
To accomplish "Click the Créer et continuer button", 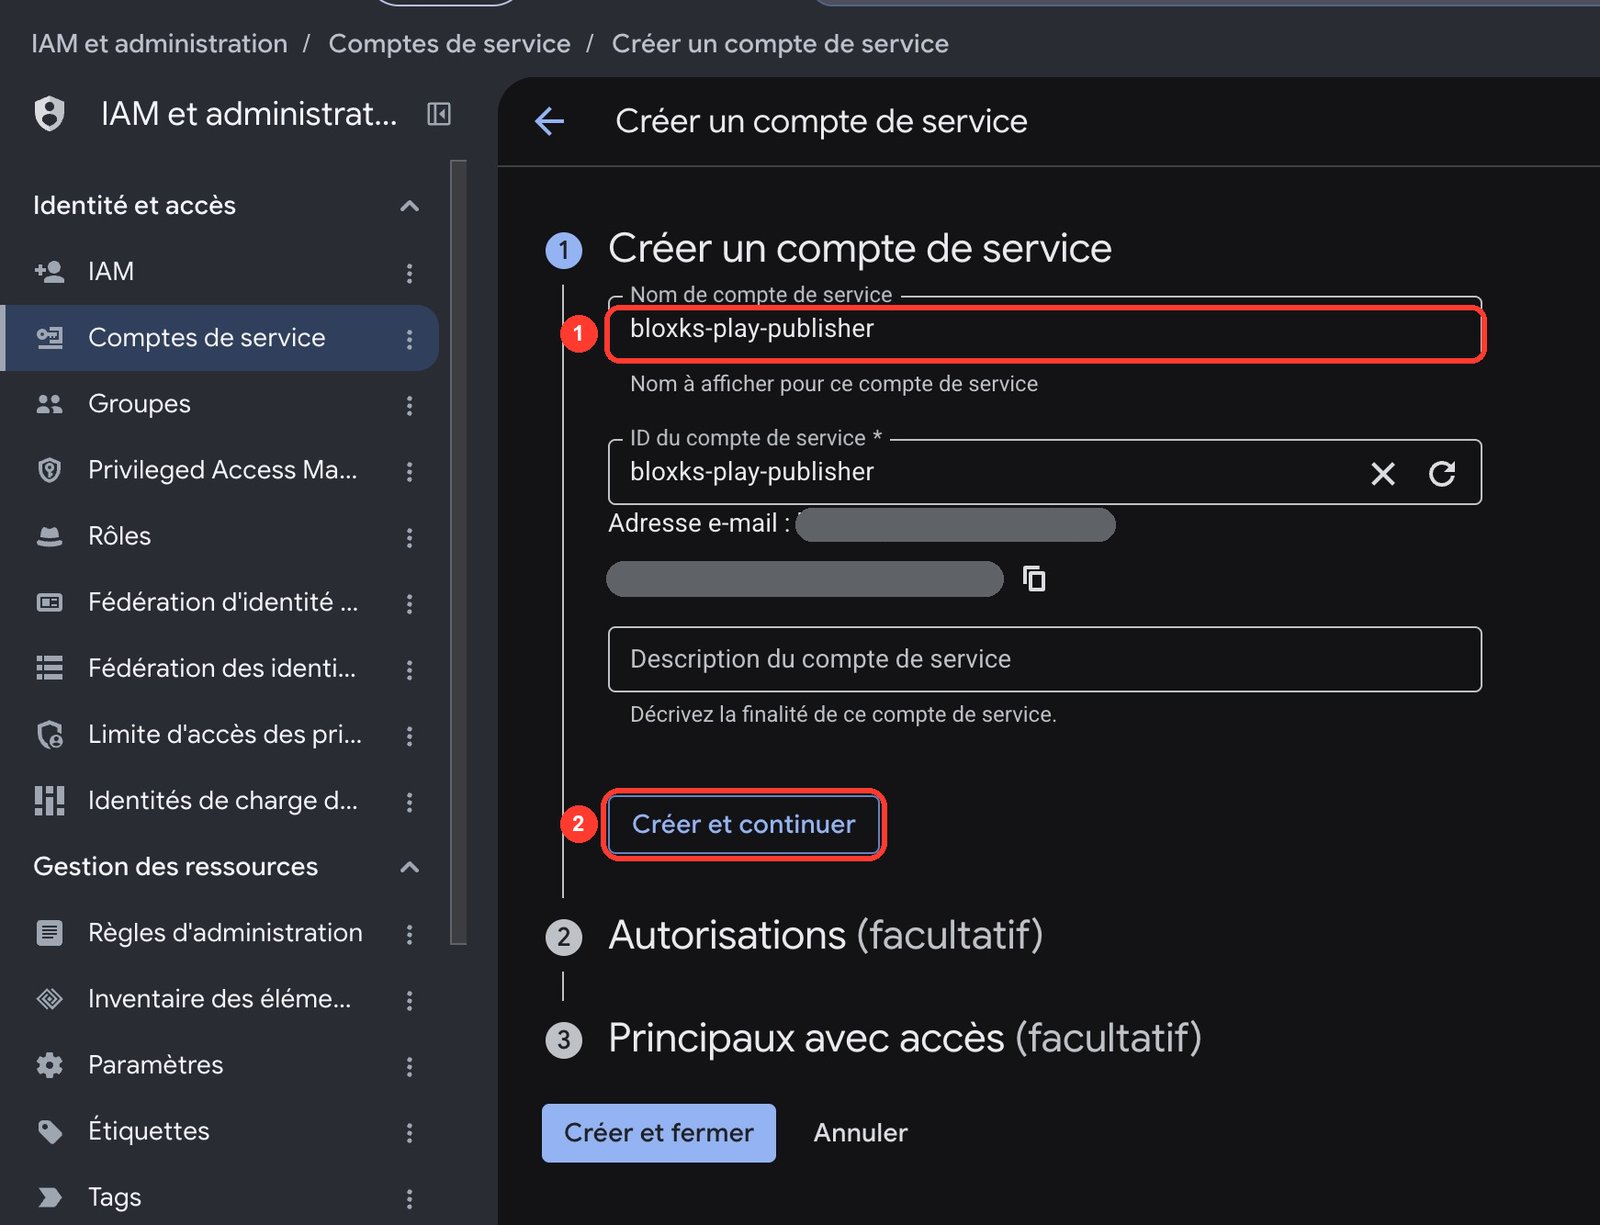I will click(744, 824).
